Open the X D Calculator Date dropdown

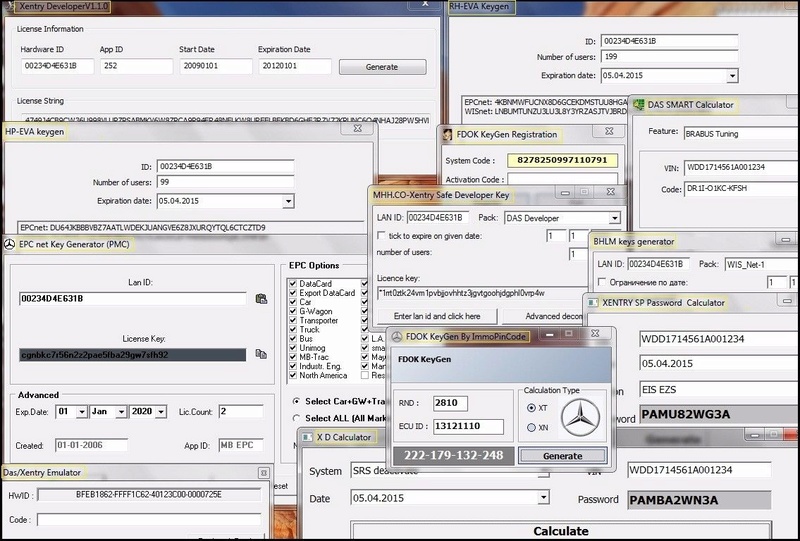pyautogui.click(x=543, y=497)
